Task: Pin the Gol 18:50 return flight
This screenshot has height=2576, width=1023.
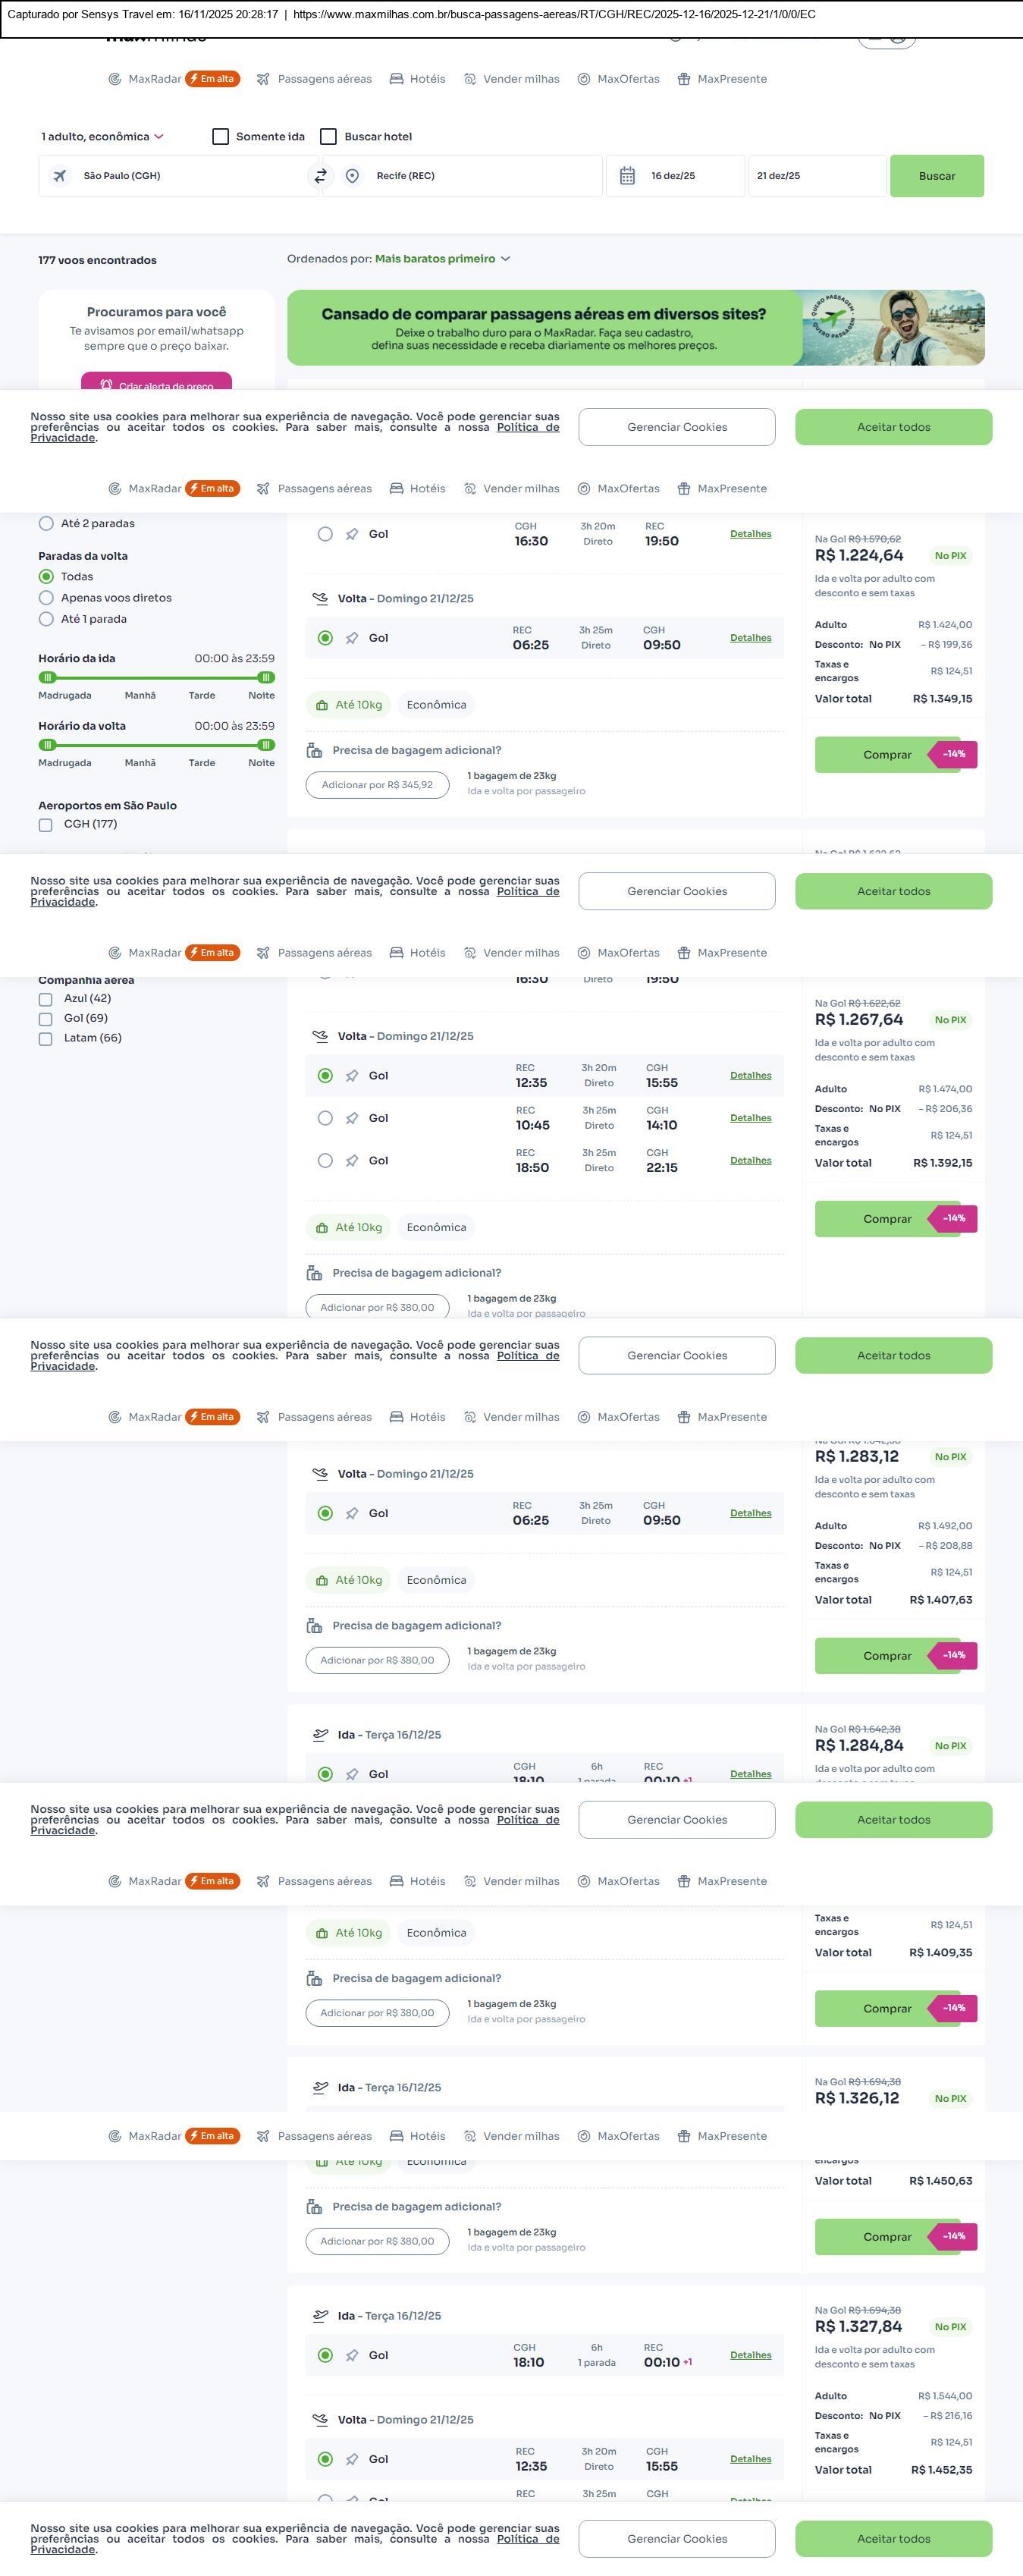Action: coord(352,1161)
